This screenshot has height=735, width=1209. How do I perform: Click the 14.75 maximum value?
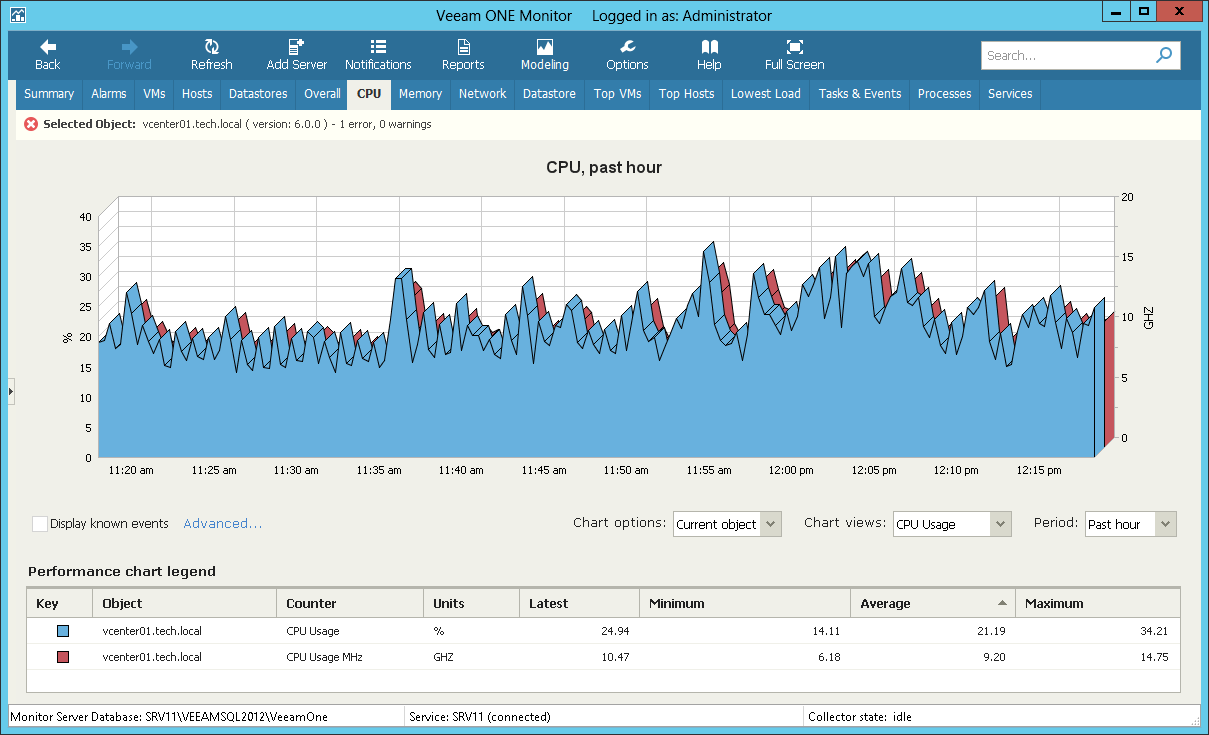pos(1152,657)
